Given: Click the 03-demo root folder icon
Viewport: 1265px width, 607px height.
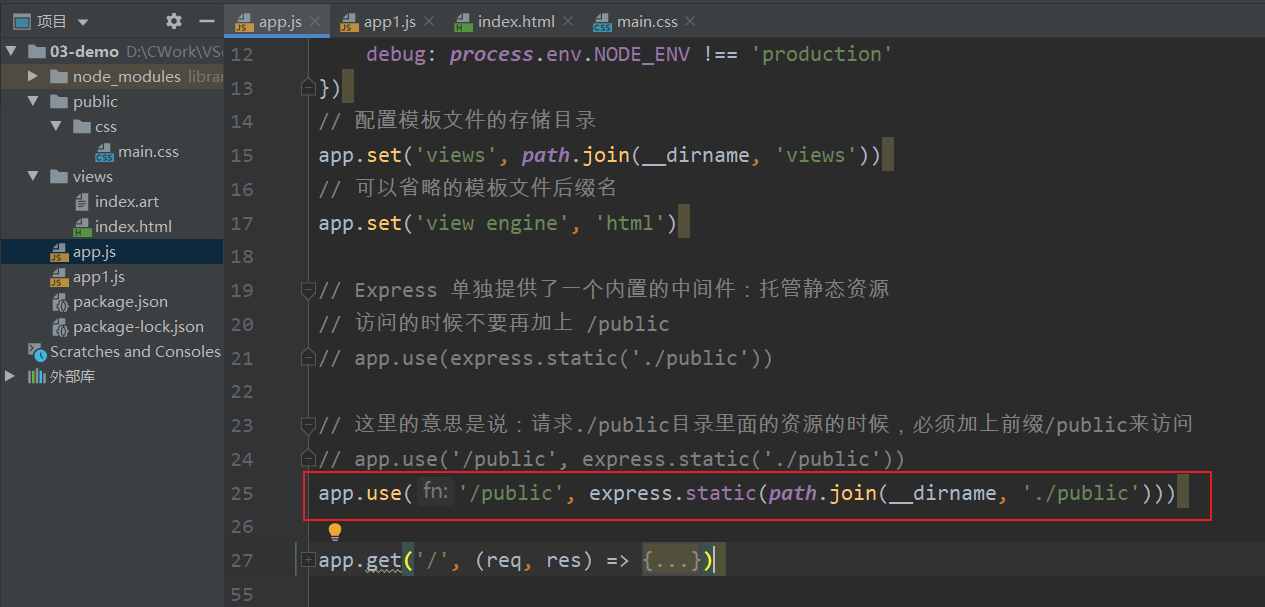Looking at the screenshot, I should pyautogui.click(x=37, y=51).
